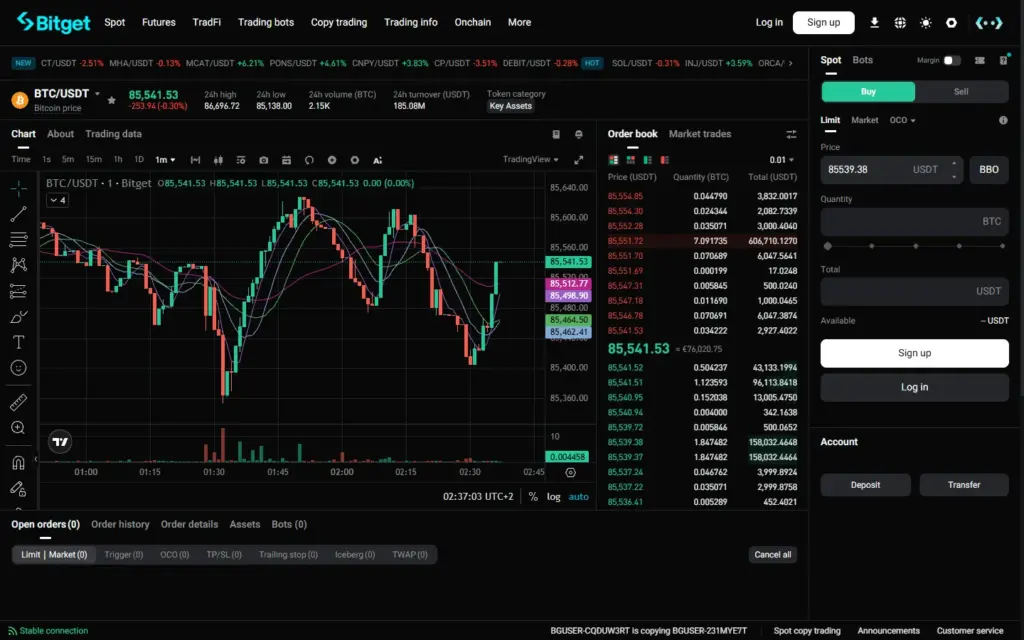1024x640 pixels.
Task: Click the Price input field
Action: pos(891,170)
